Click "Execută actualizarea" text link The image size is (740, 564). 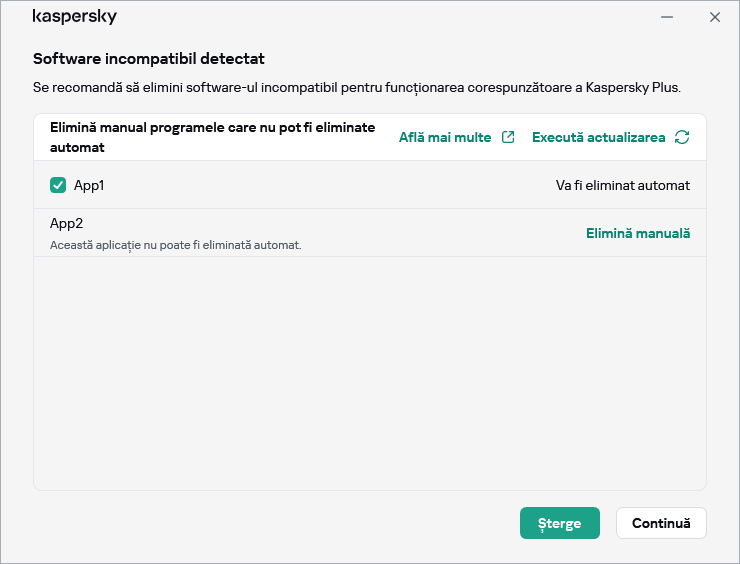point(598,138)
